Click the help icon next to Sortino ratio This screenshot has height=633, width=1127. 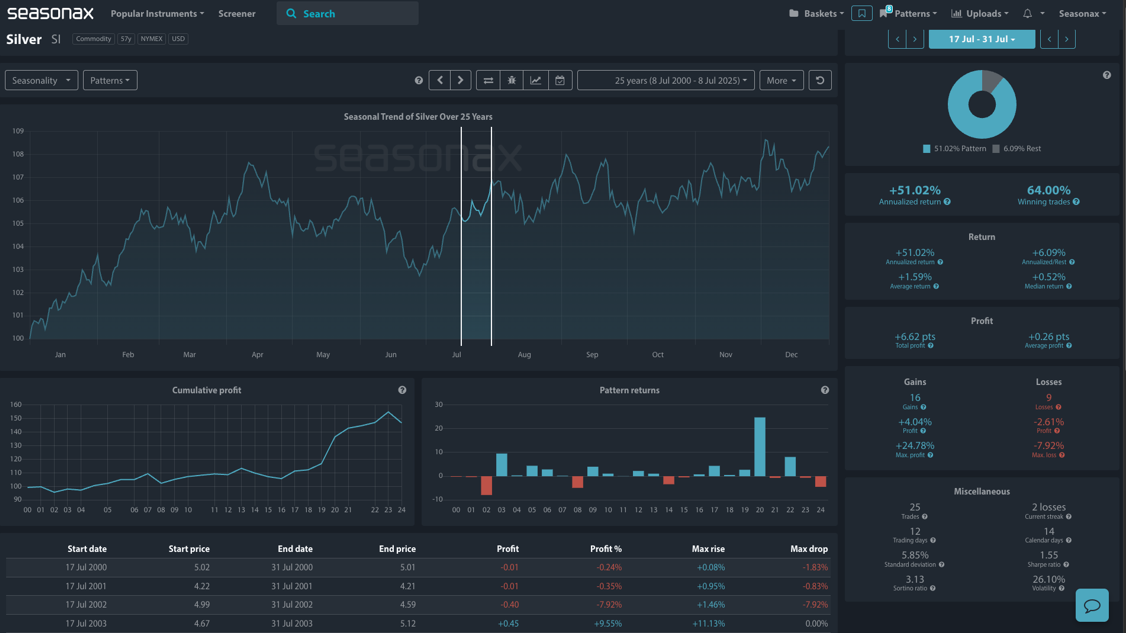click(x=933, y=588)
